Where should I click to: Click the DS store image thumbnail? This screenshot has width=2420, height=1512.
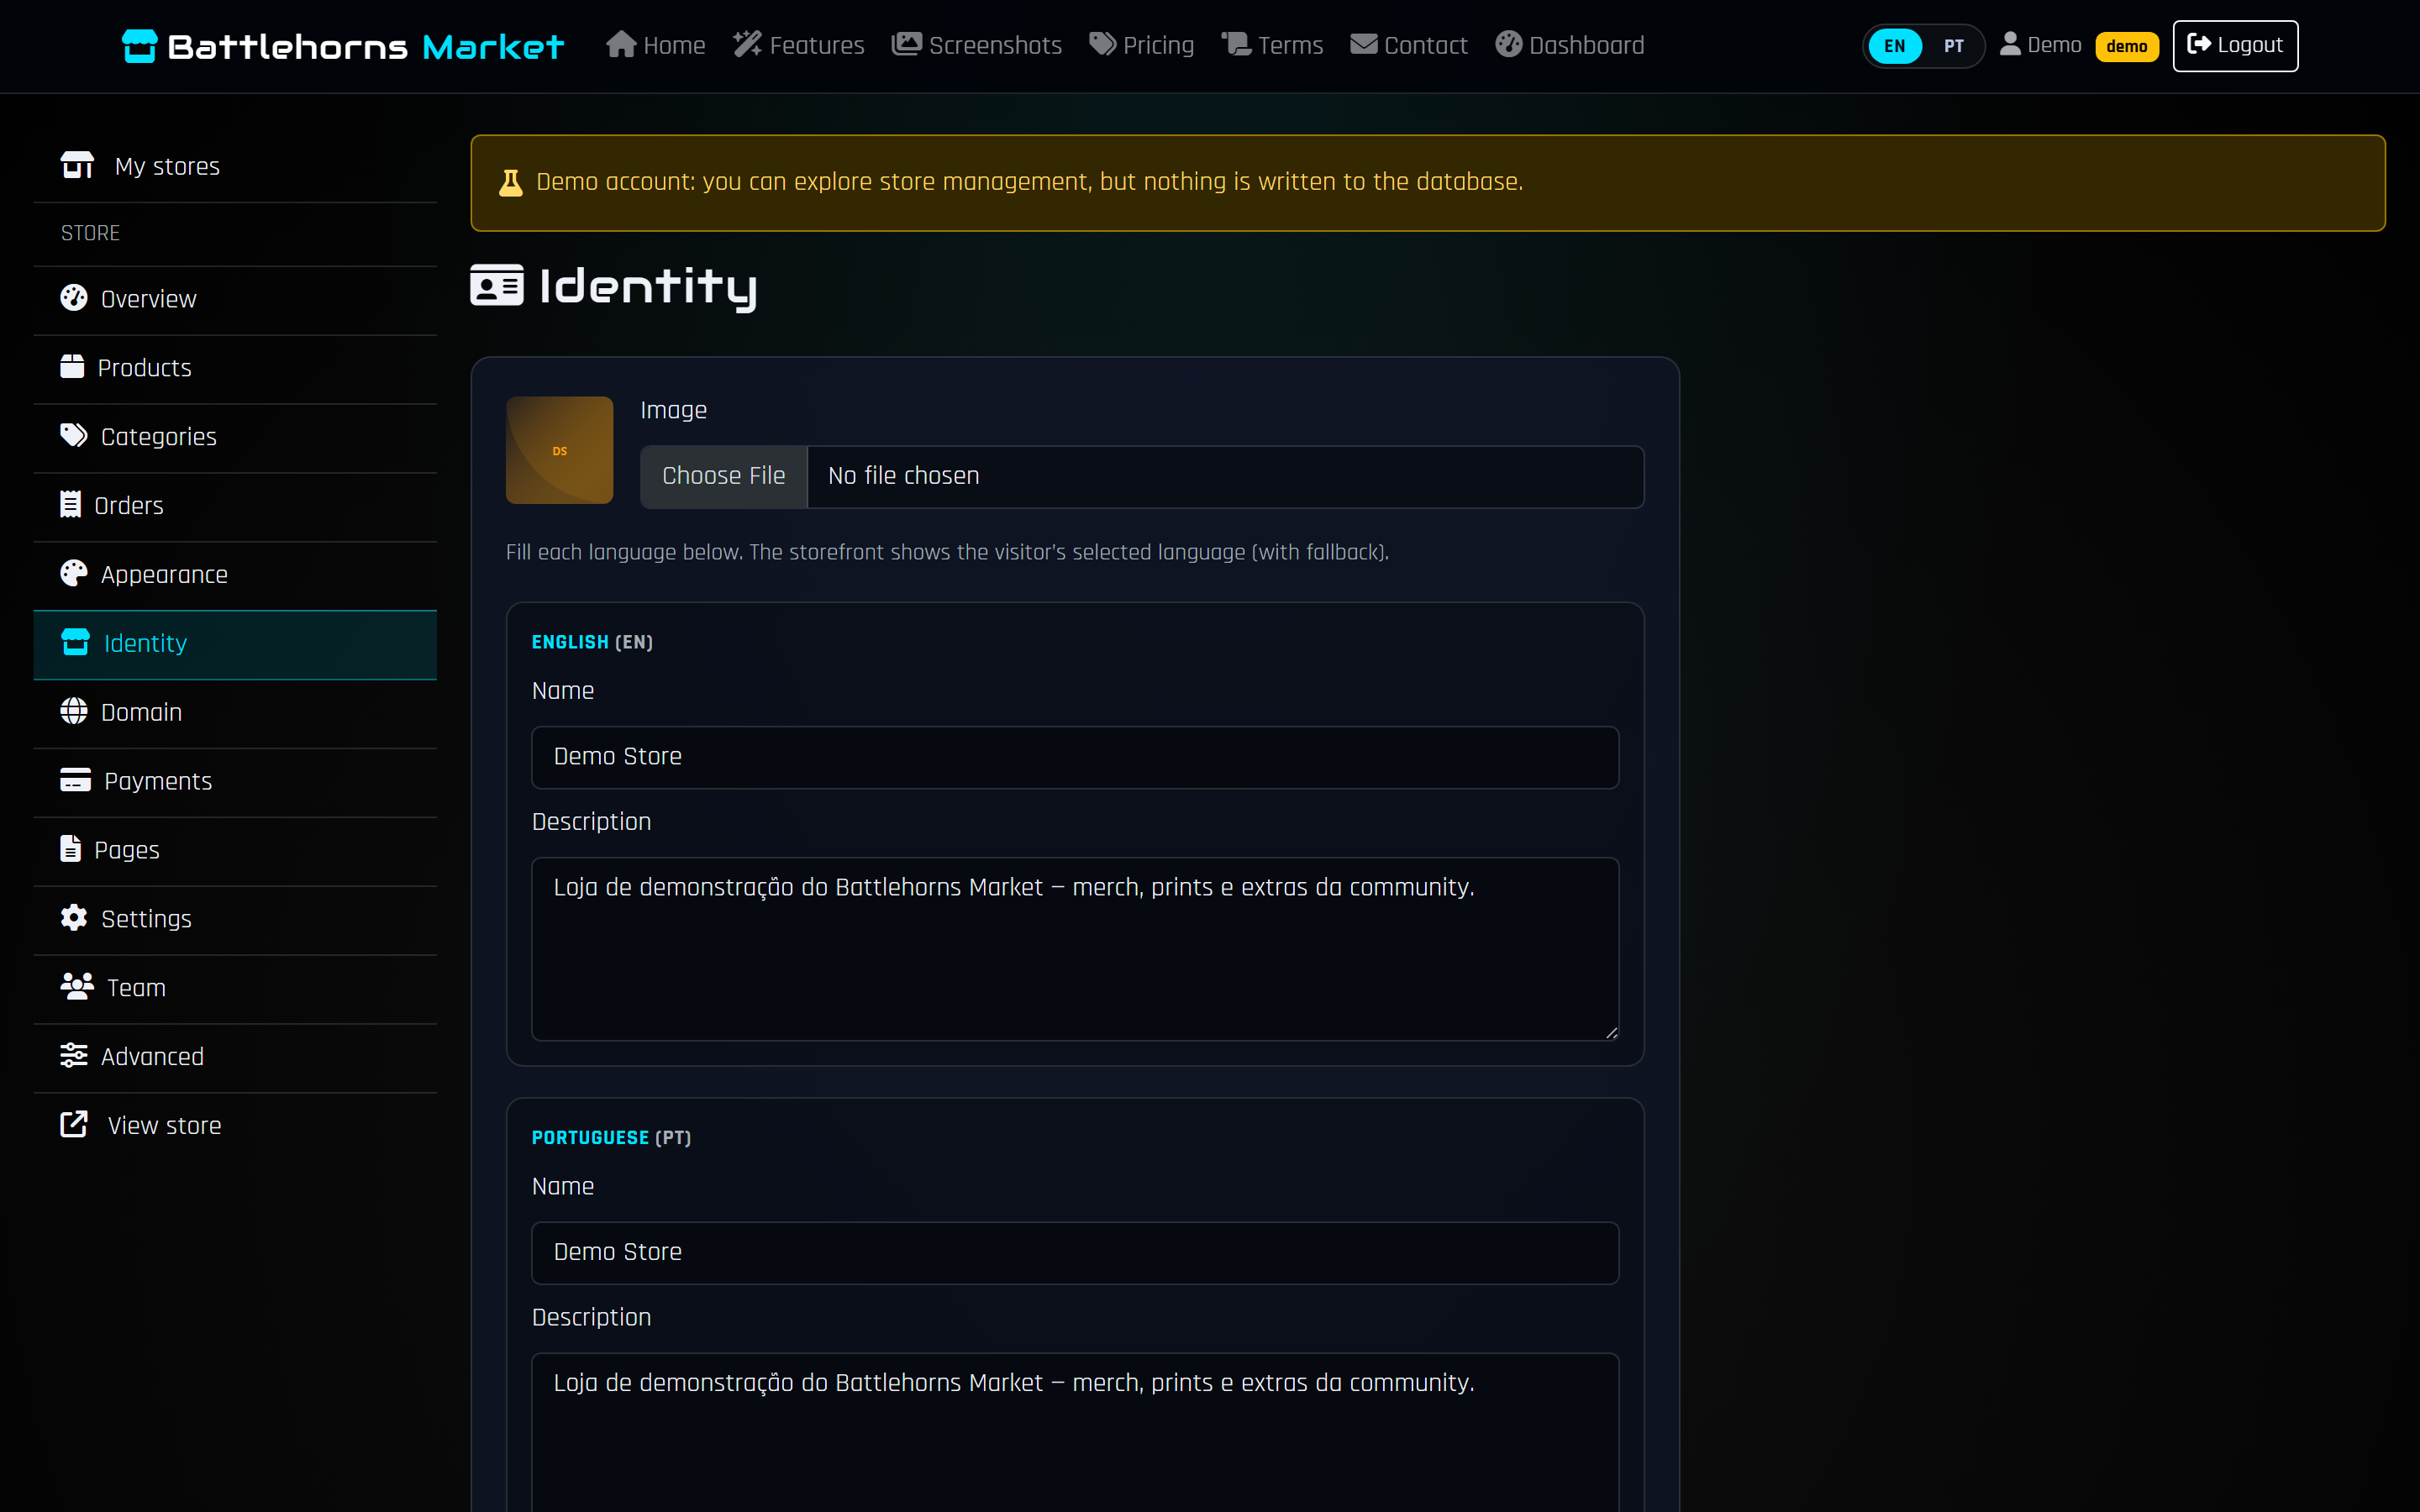point(559,450)
